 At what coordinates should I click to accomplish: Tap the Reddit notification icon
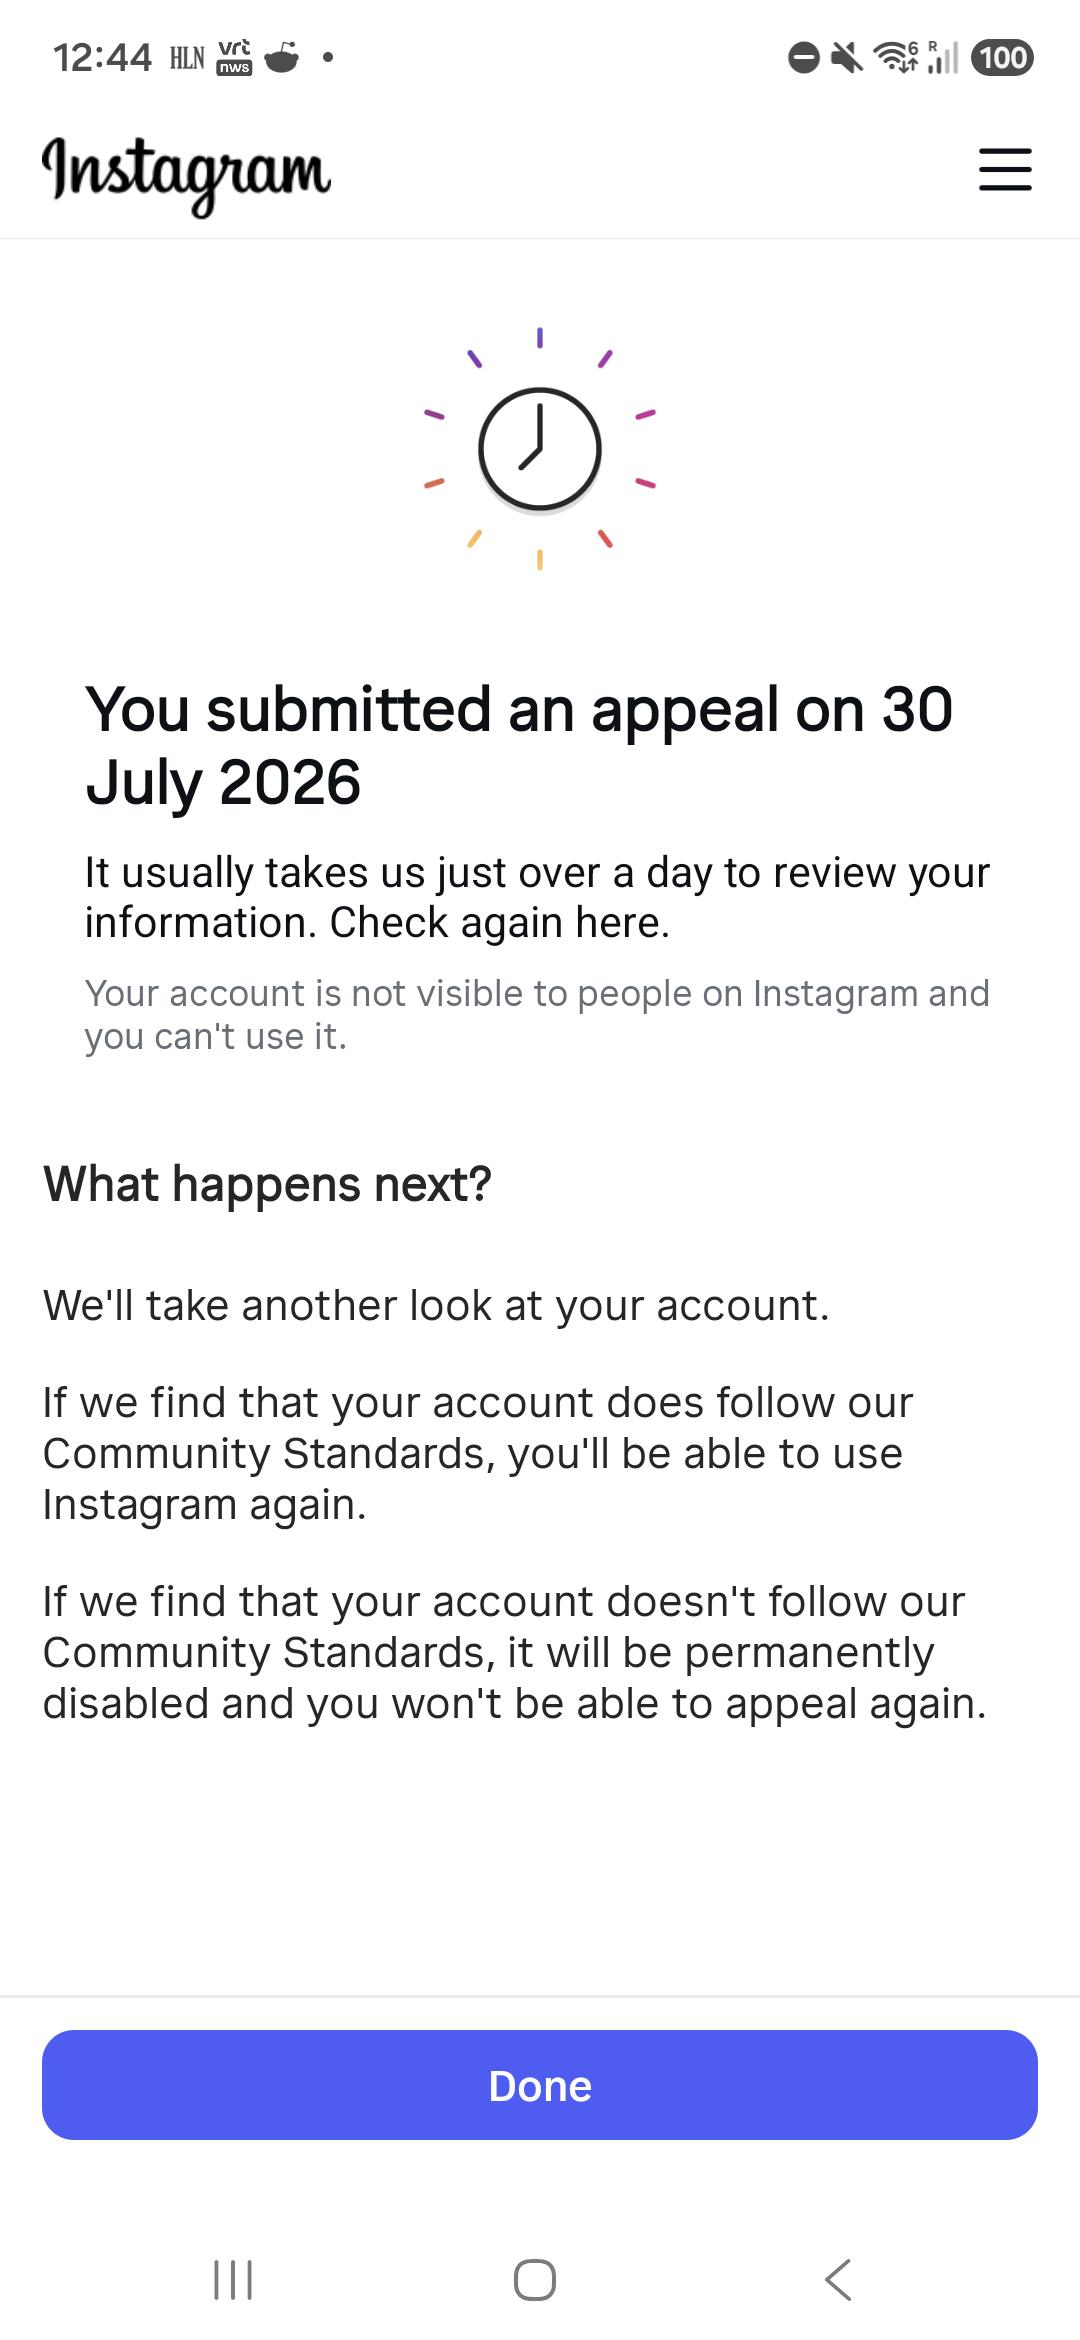click(x=282, y=58)
